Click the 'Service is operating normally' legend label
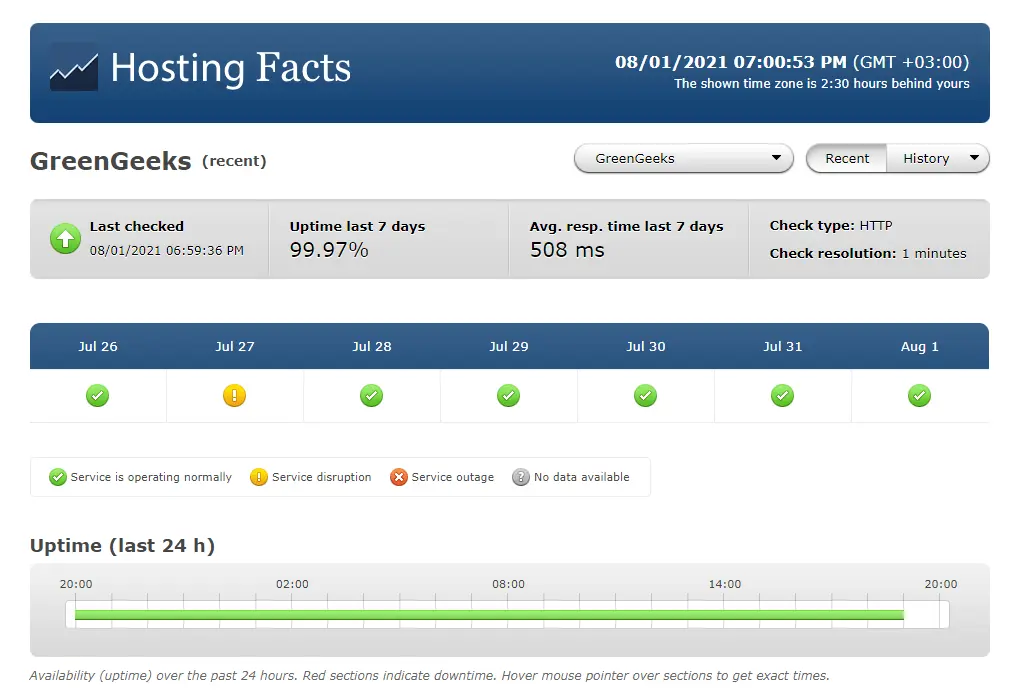 [151, 477]
